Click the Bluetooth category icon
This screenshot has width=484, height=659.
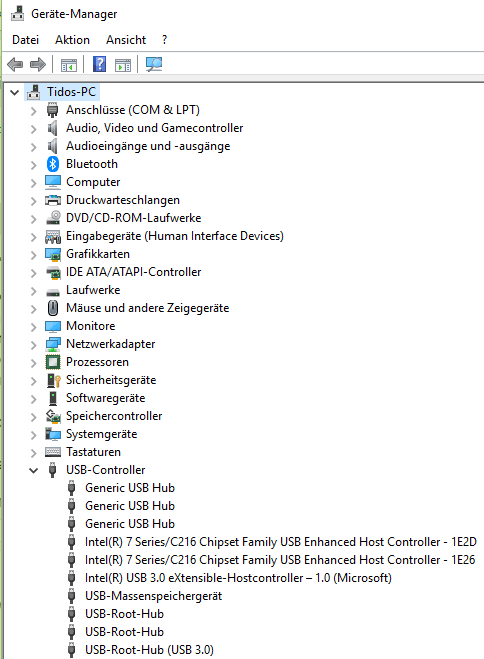click(53, 164)
